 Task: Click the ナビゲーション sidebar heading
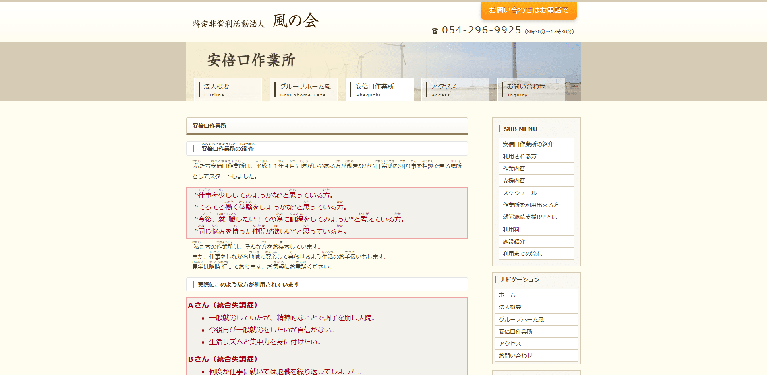(x=519, y=280)
